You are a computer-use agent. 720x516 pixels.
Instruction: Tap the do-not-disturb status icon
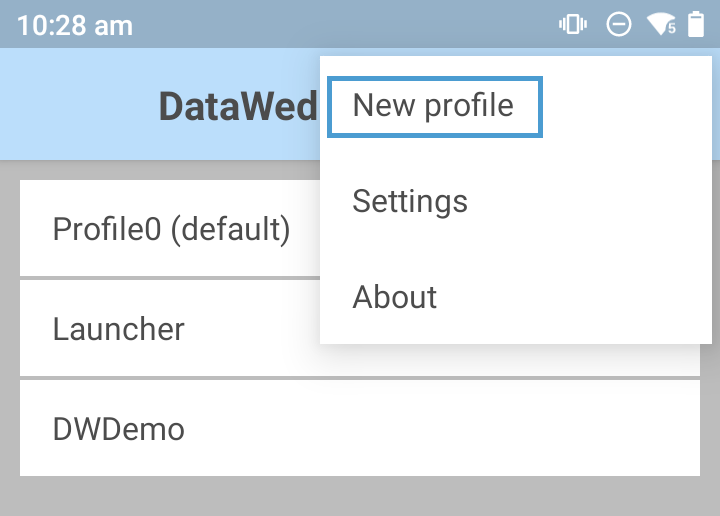[x=619, y=24]
